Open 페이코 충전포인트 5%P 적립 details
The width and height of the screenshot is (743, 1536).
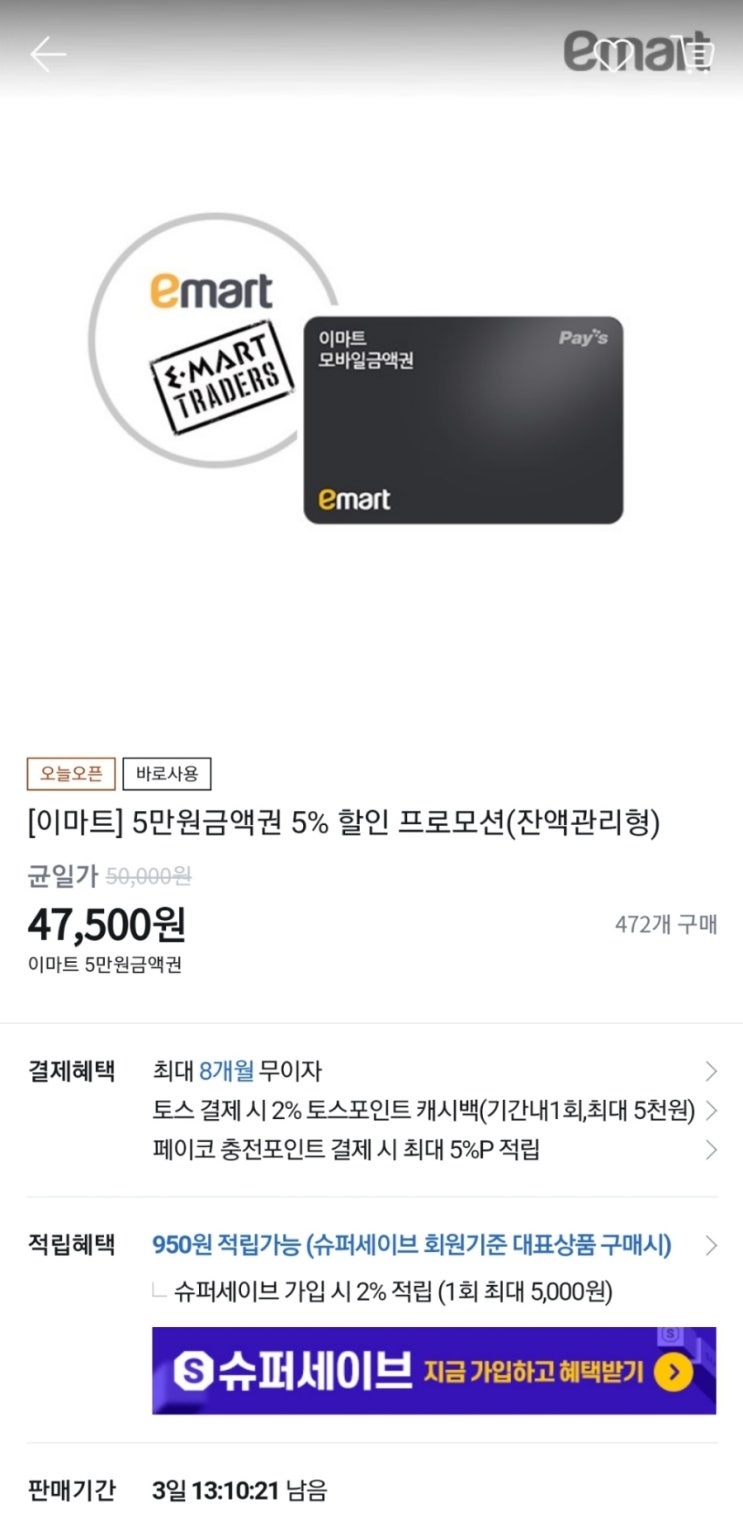pyautogui.click(x=346, y=1150)
